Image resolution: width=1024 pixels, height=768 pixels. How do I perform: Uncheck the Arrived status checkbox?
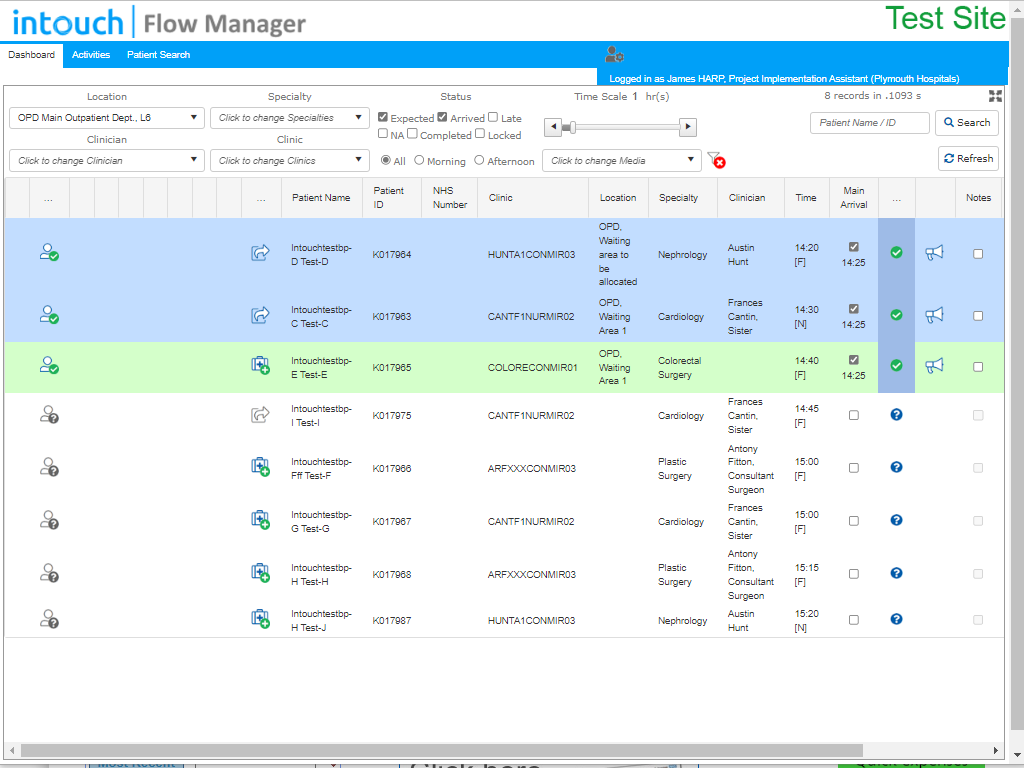click(442, 117)
